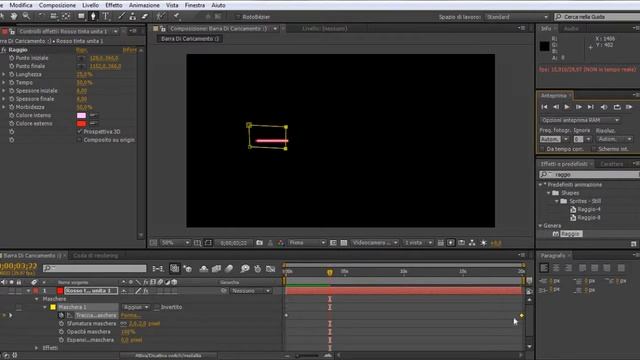Toggle the Schermo int. checkbox
Screen dimensions: 640x360
[594, 149]
